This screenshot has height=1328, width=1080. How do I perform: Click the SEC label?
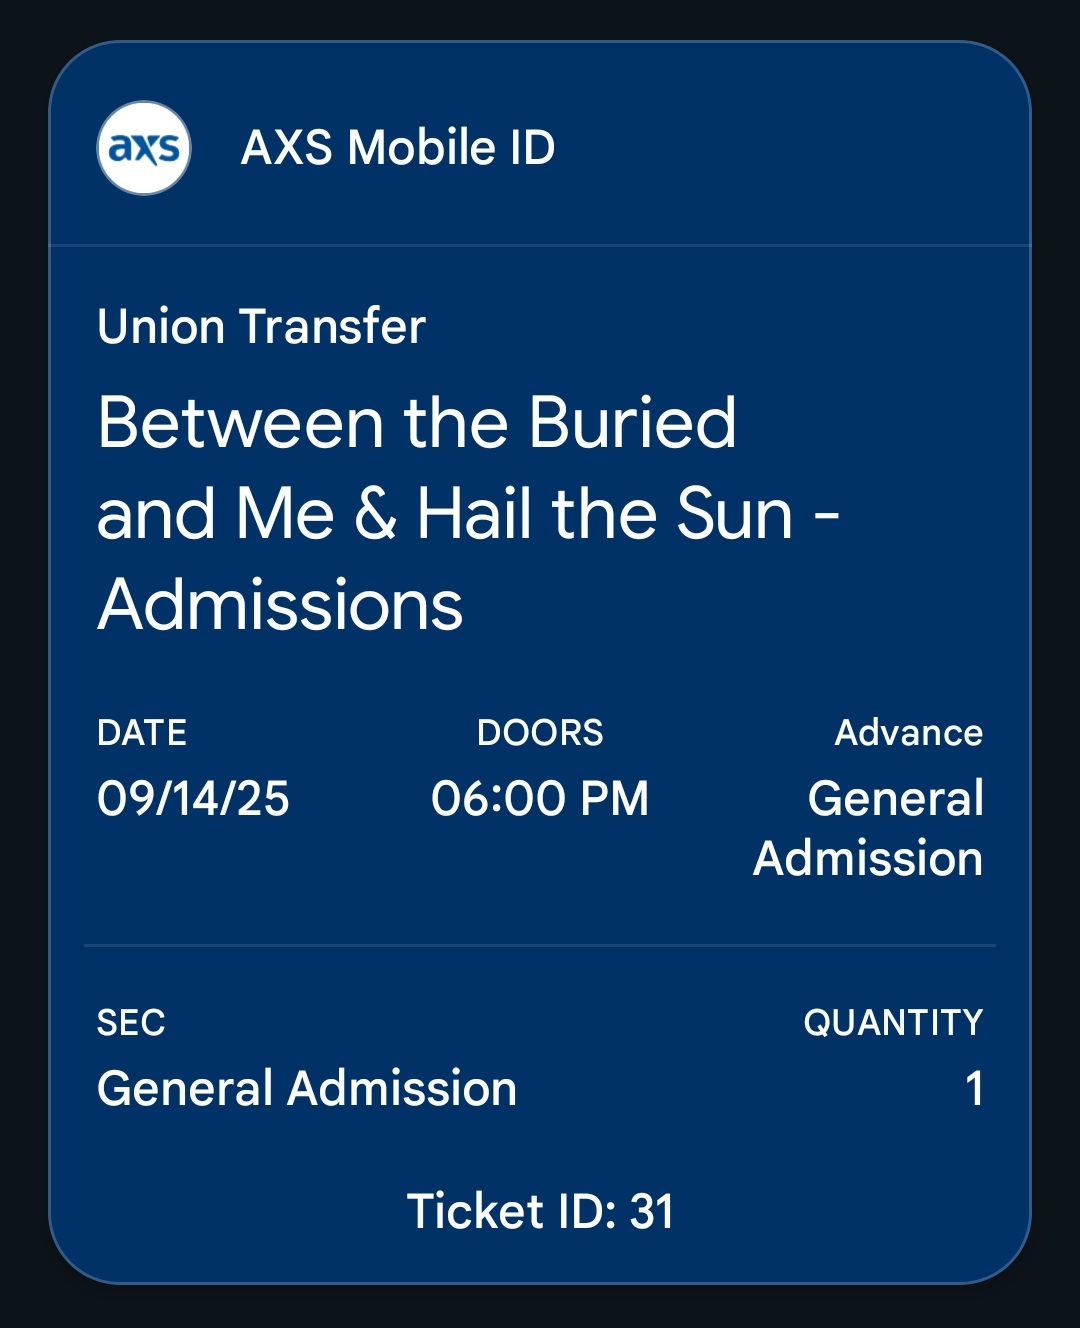(x=131, y=1023)
